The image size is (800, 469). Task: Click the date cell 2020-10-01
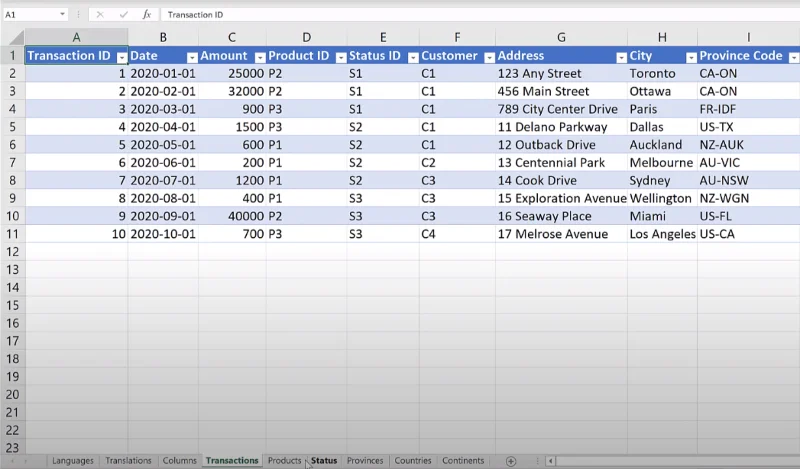click(x=163, y=234)
